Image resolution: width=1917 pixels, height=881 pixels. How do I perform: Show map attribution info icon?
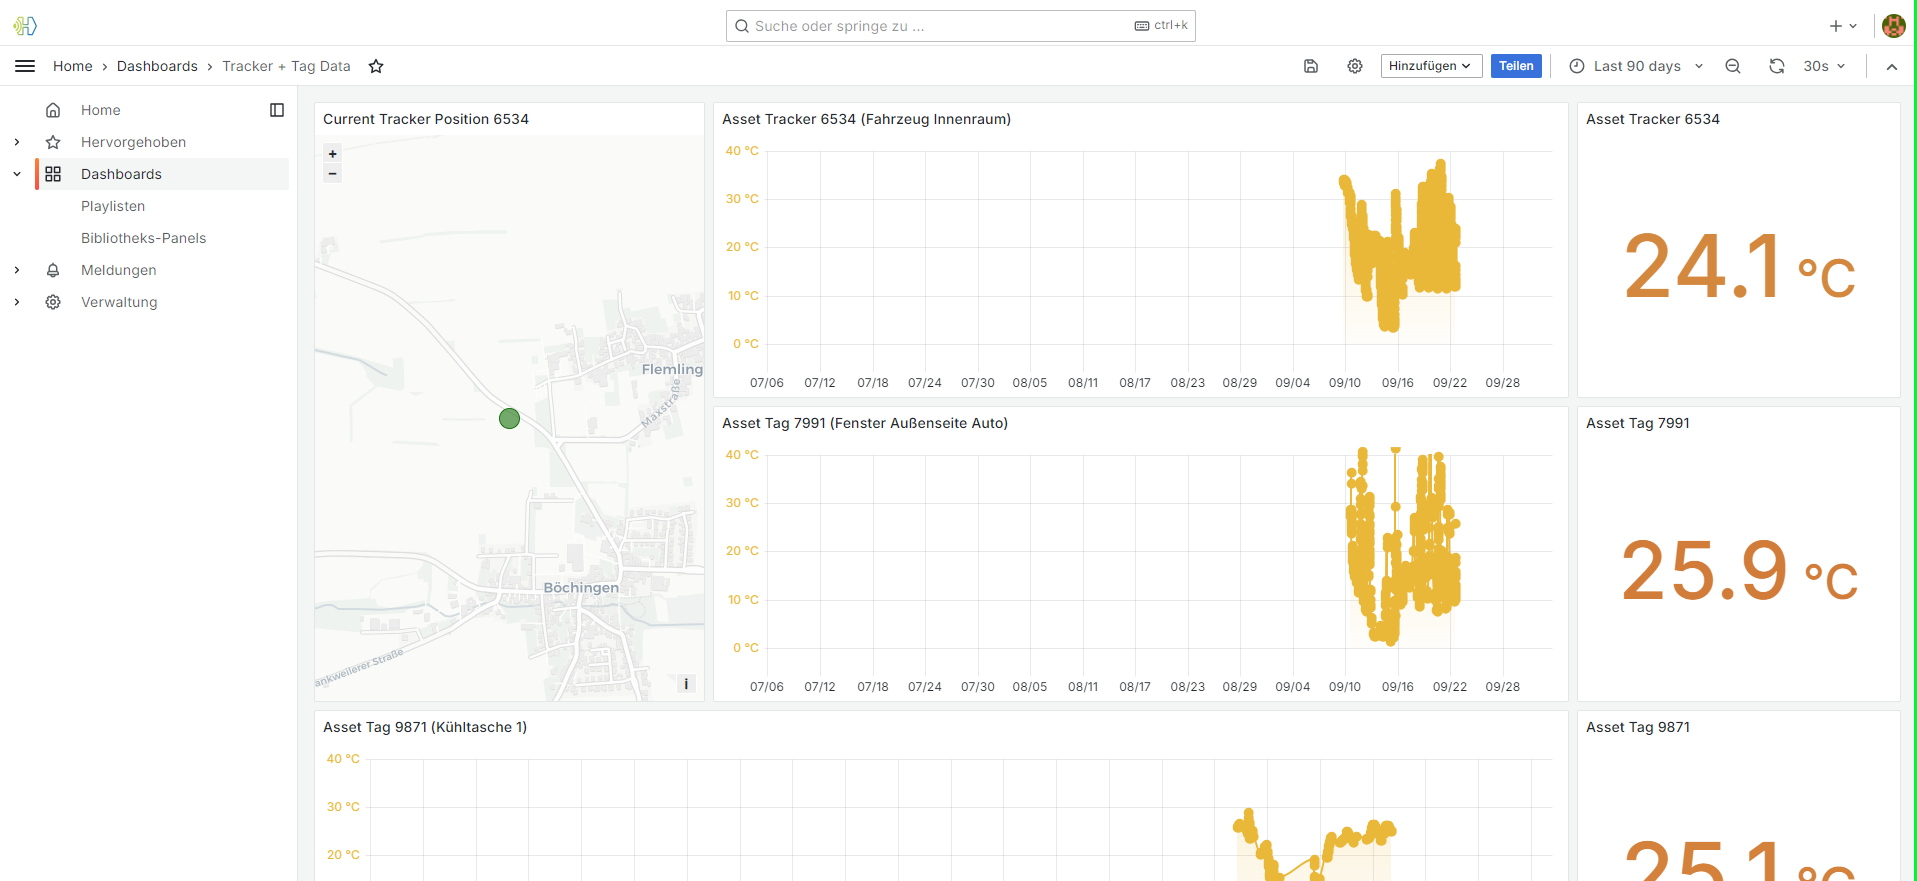[x=686, y=684]
